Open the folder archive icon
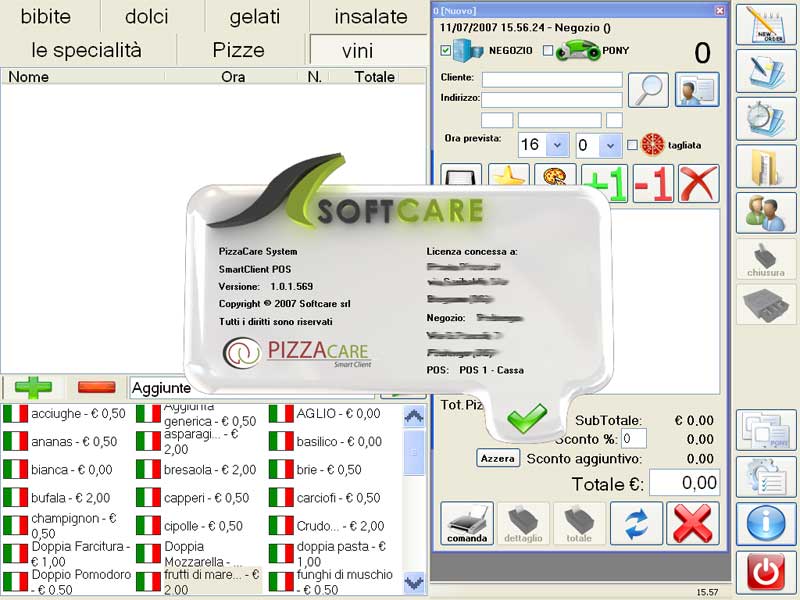 click(x=766, y=166)
